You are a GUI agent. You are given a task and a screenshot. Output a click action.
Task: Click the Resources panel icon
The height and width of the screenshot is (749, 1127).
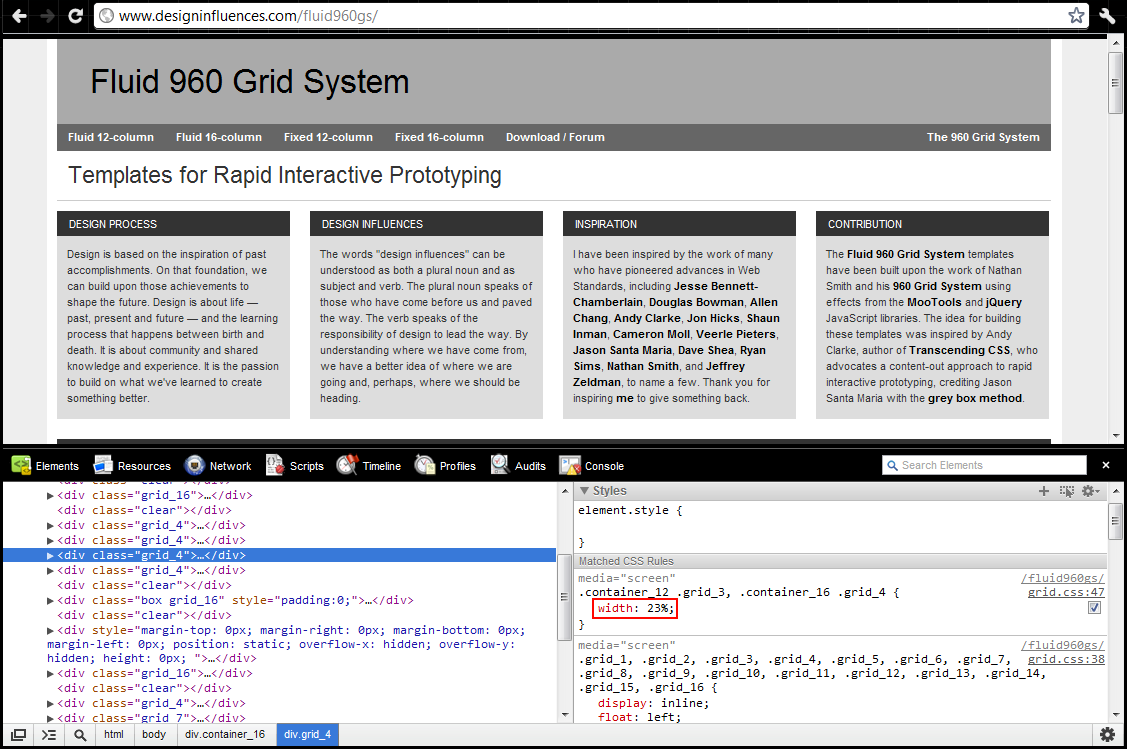click(x=104, y=465)
